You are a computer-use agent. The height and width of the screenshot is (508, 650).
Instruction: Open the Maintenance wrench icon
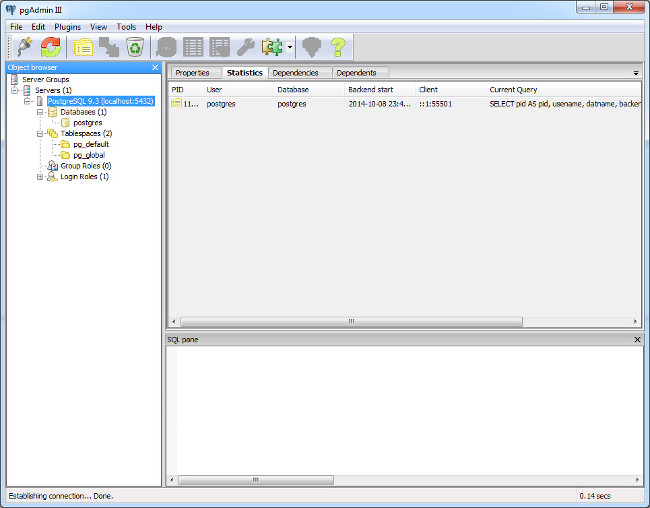click(246, 47)
